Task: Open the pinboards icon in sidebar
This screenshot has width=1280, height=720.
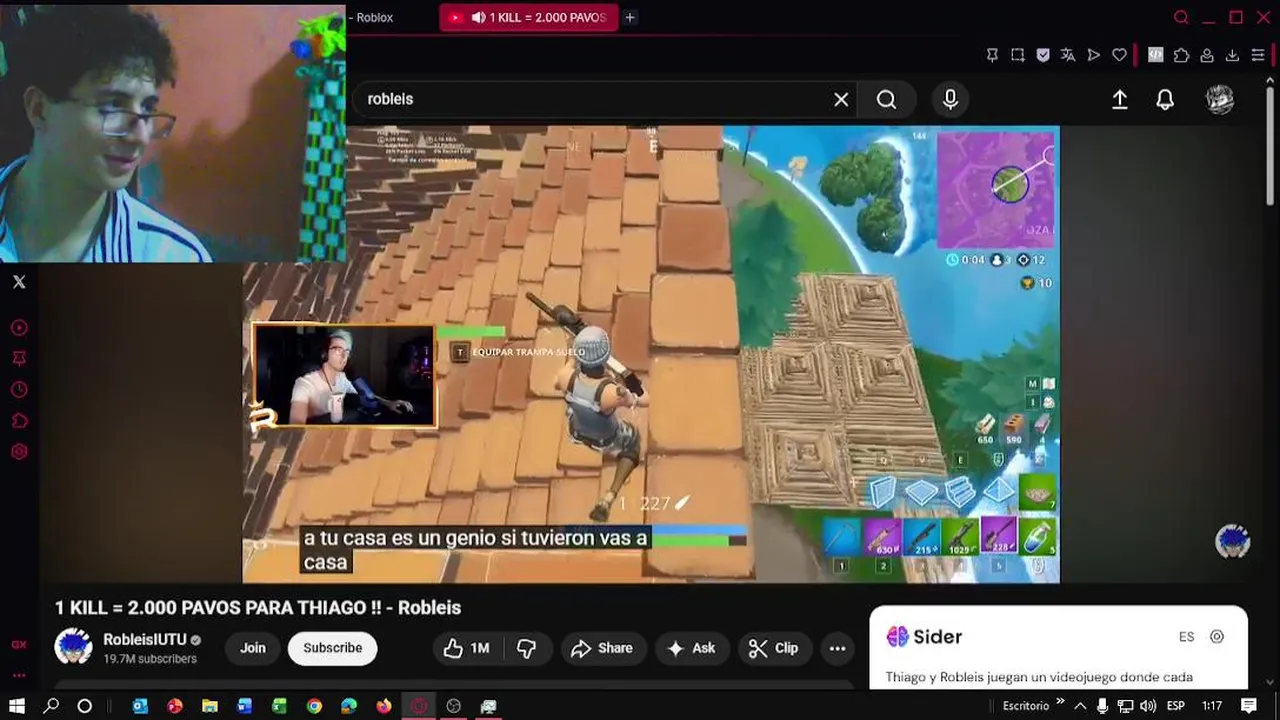Action: tap(19, 358)
